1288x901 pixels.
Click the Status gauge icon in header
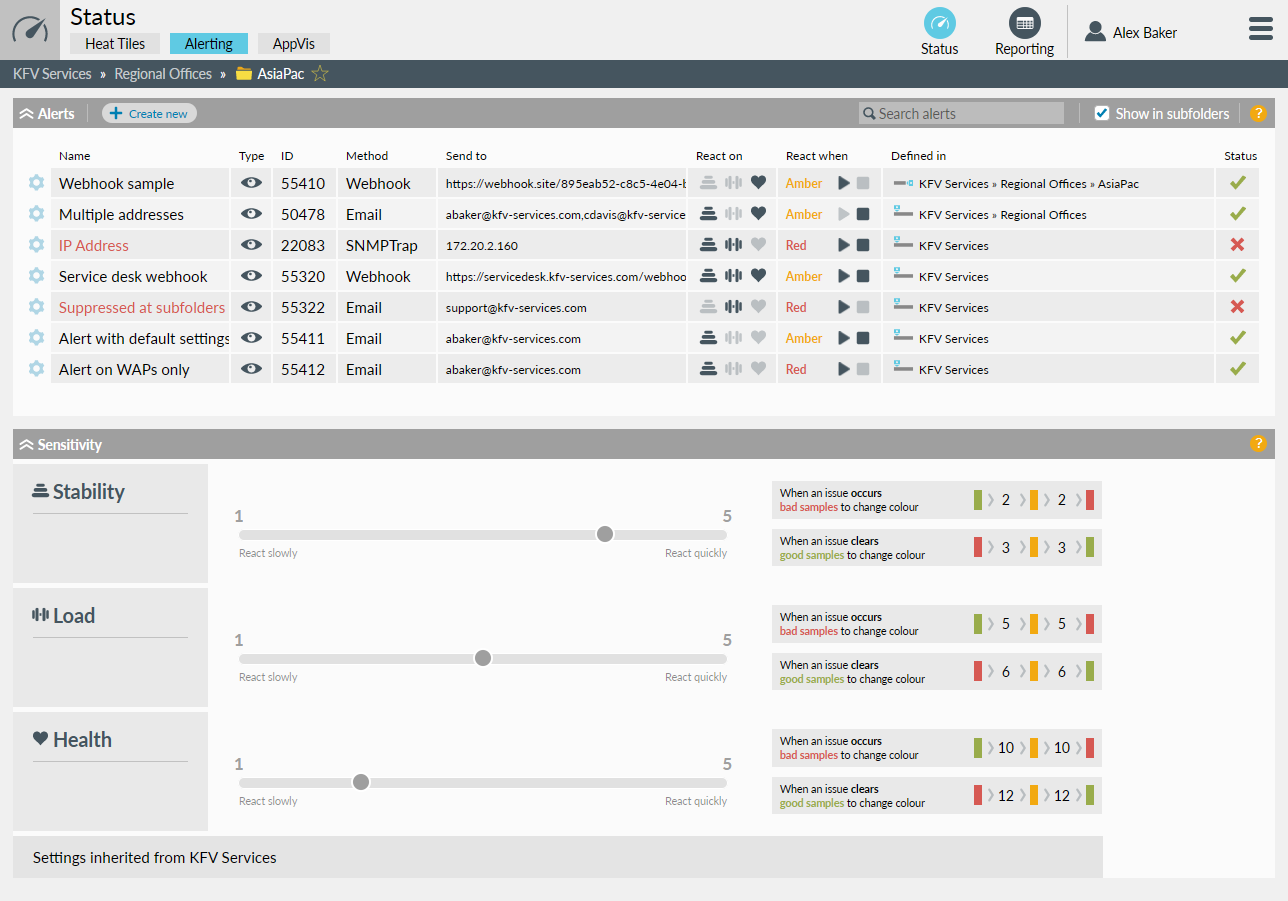[939, 23]
